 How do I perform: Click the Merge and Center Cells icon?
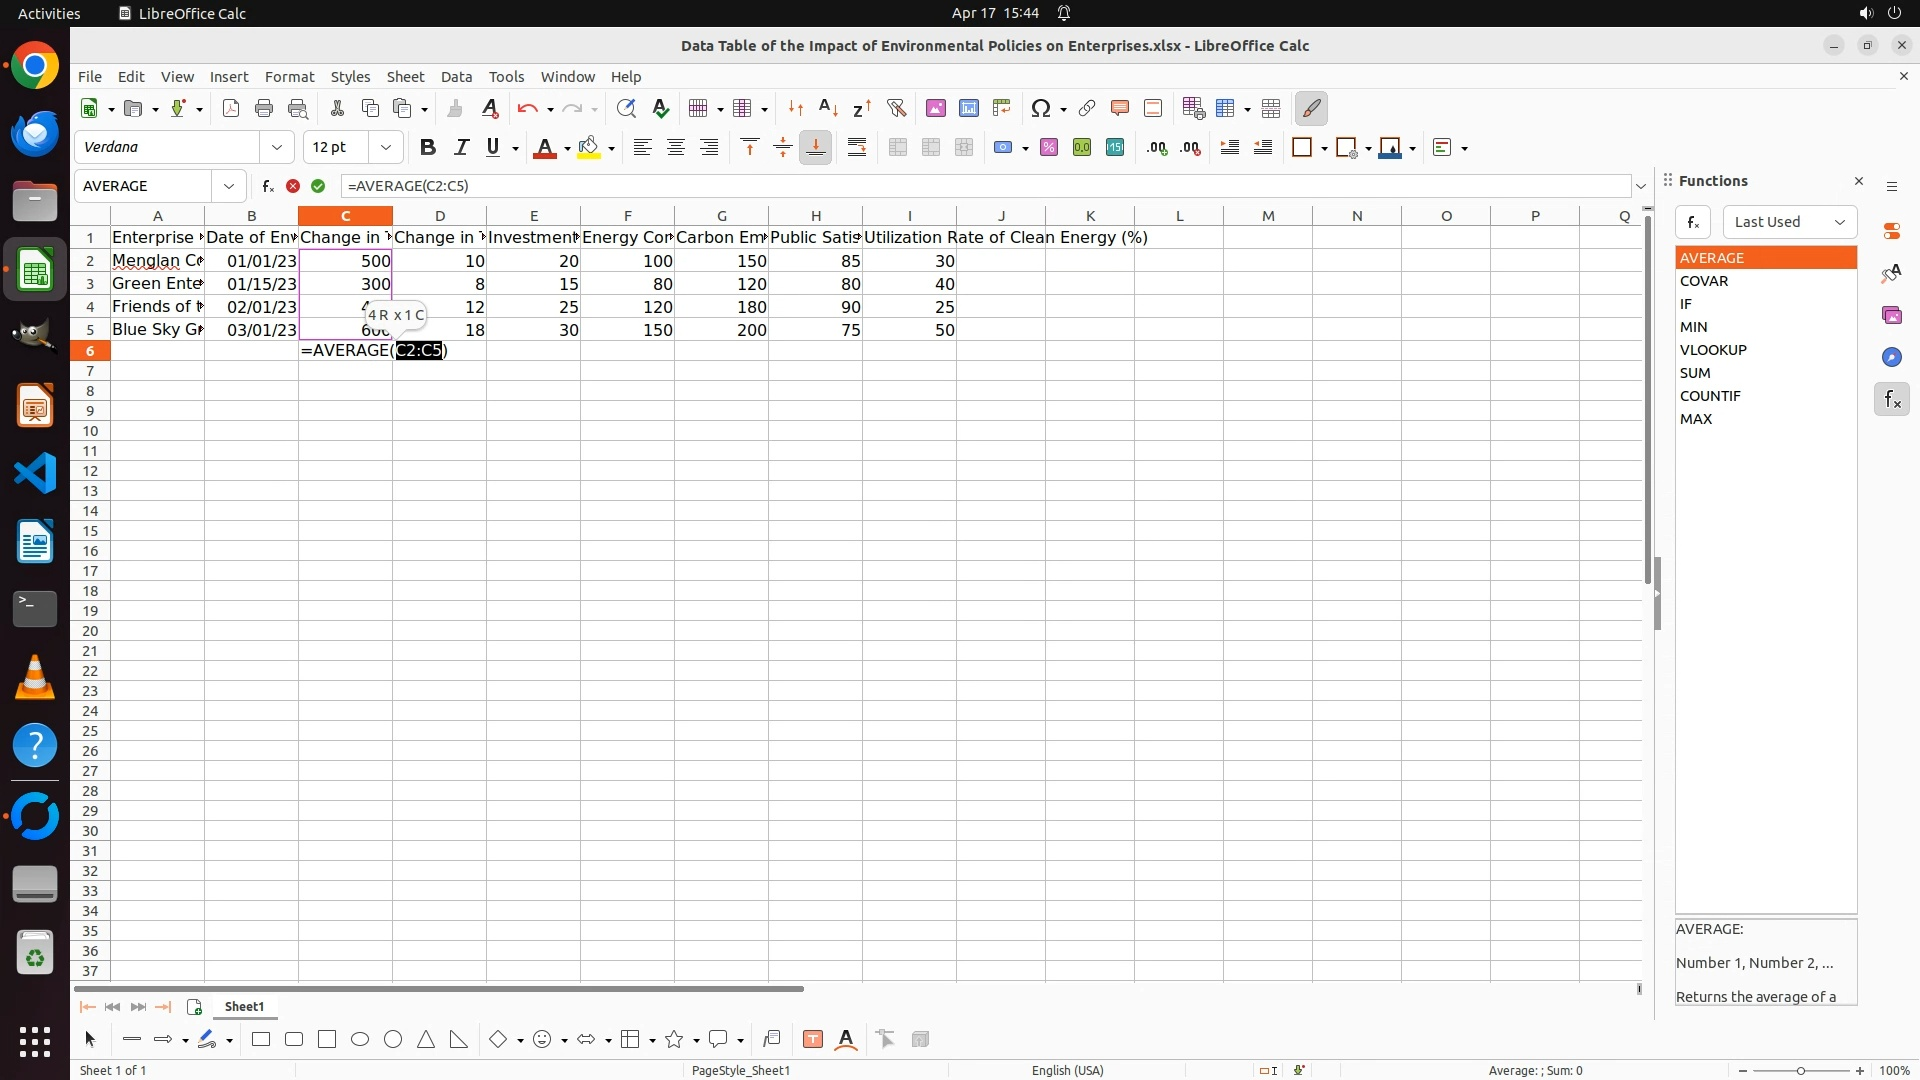coord(898,147)
